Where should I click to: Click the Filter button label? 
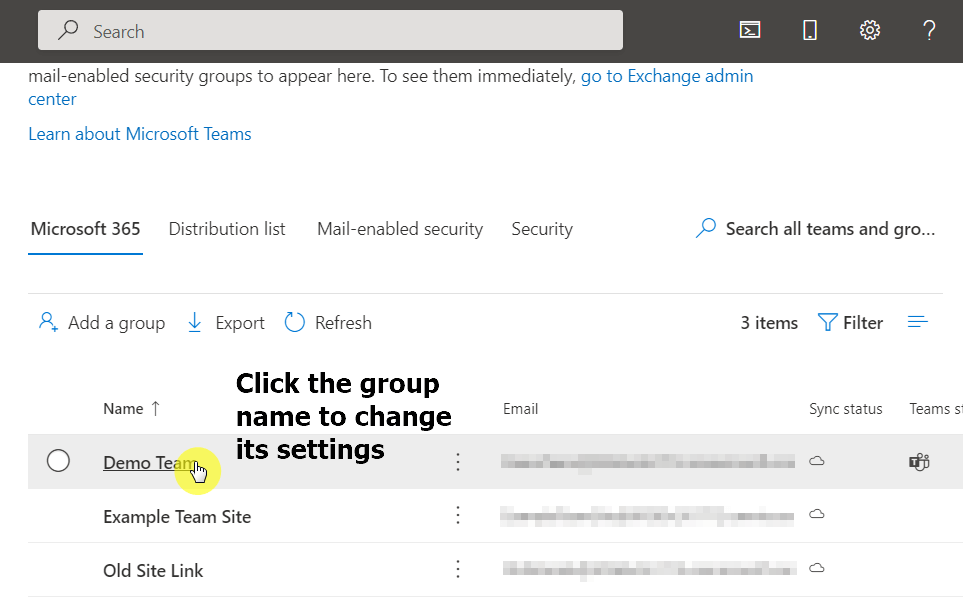coord(863,323)
